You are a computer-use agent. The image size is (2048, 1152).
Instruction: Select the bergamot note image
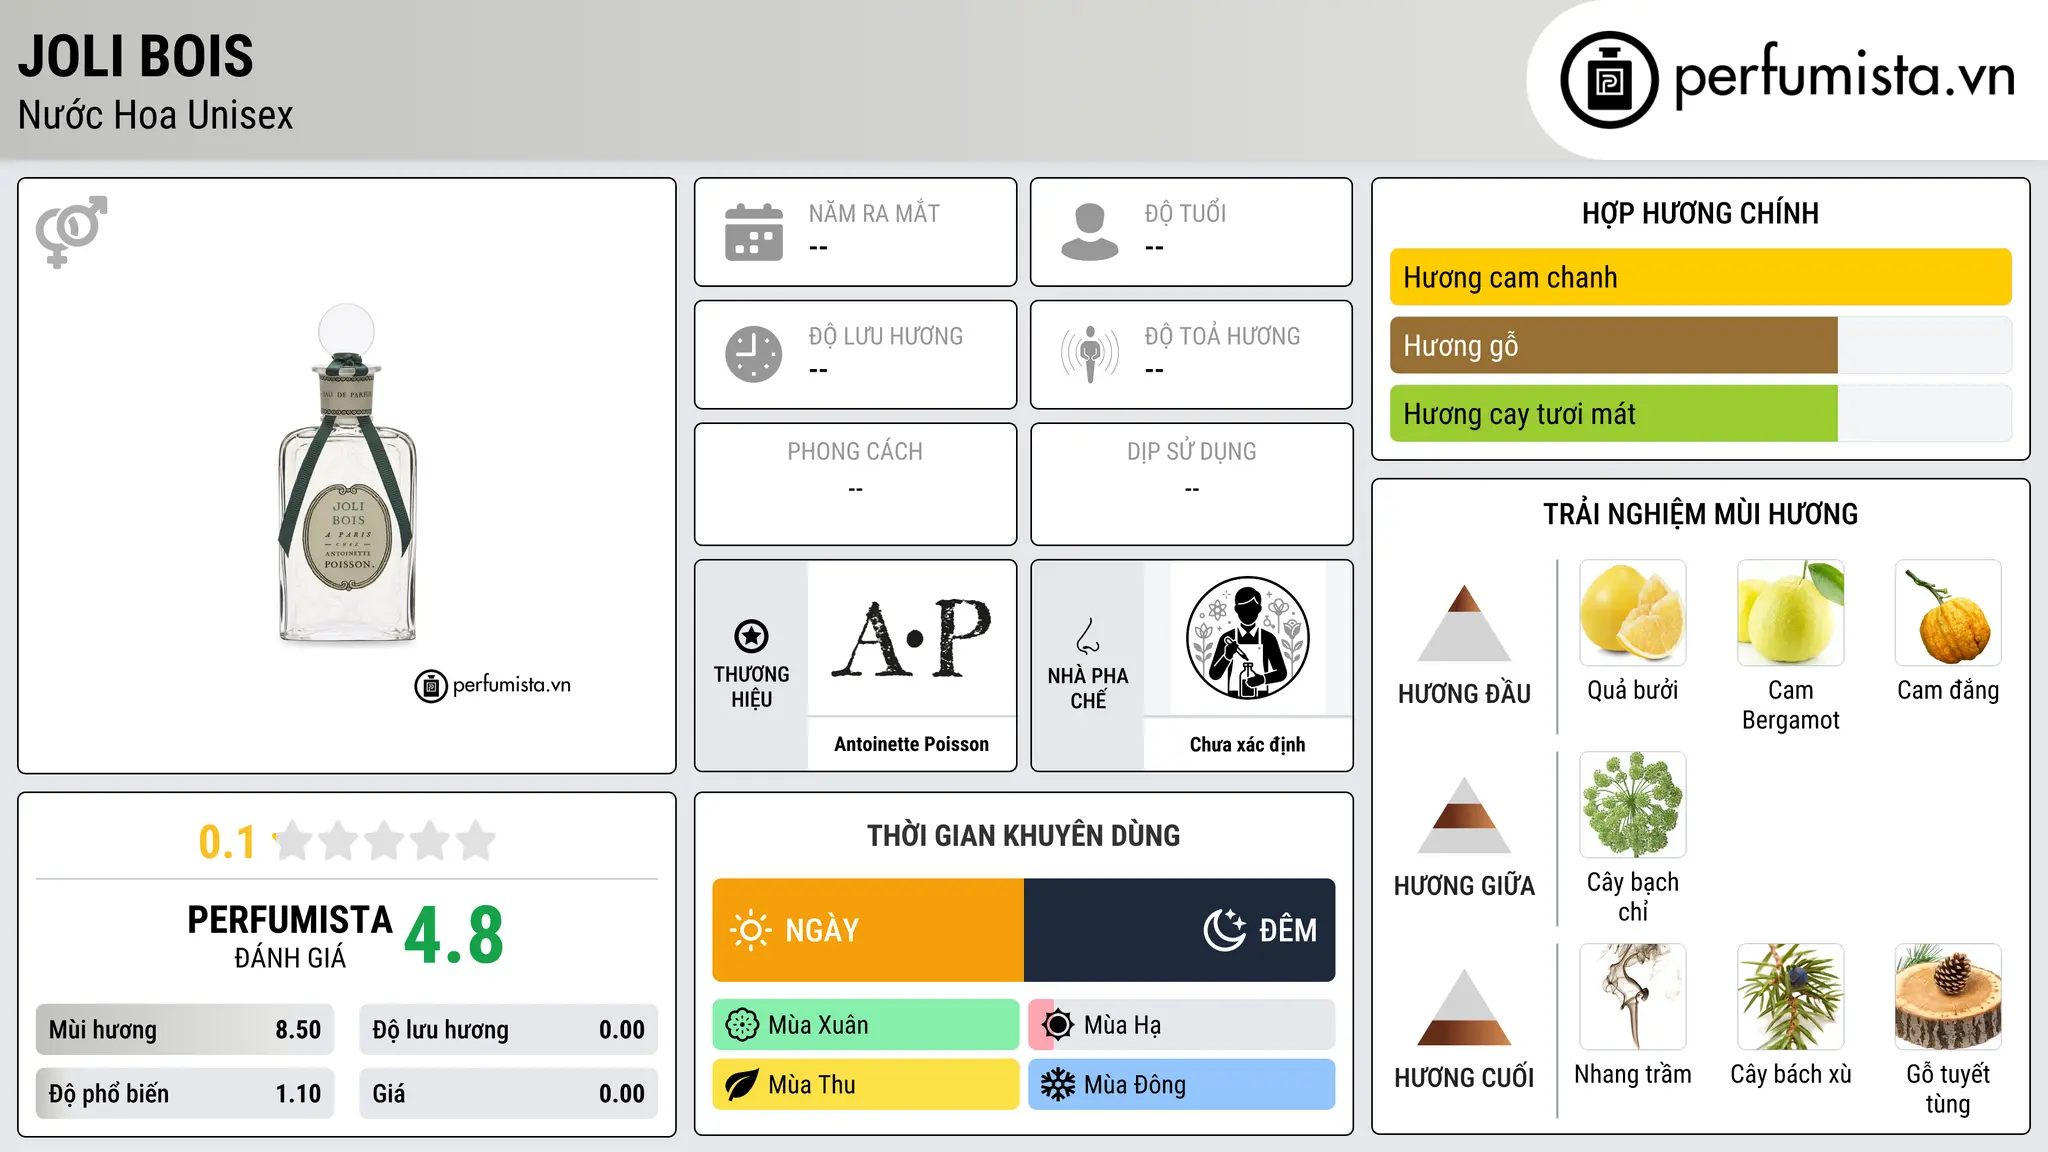1791,613
